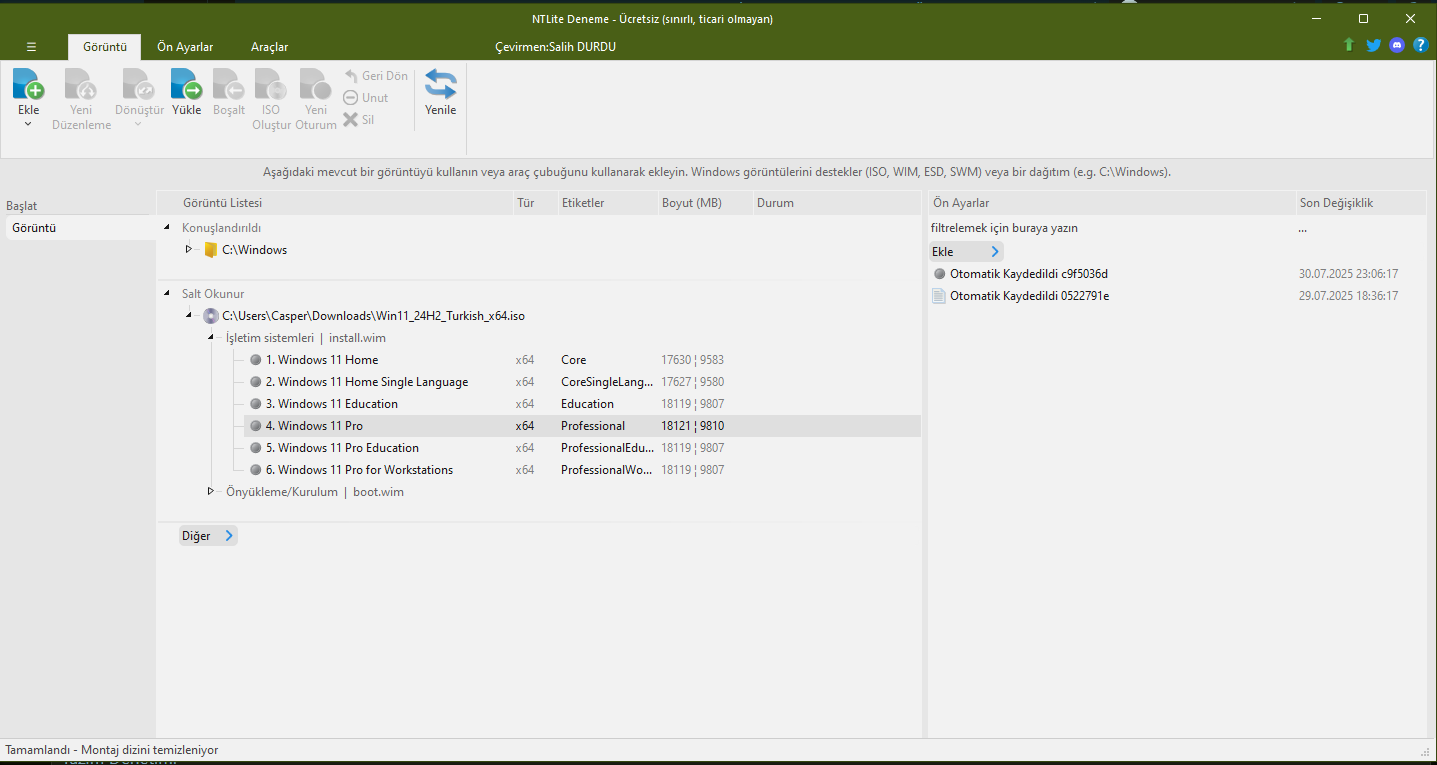Click the status dot beside Windows 11 Education

255,404
